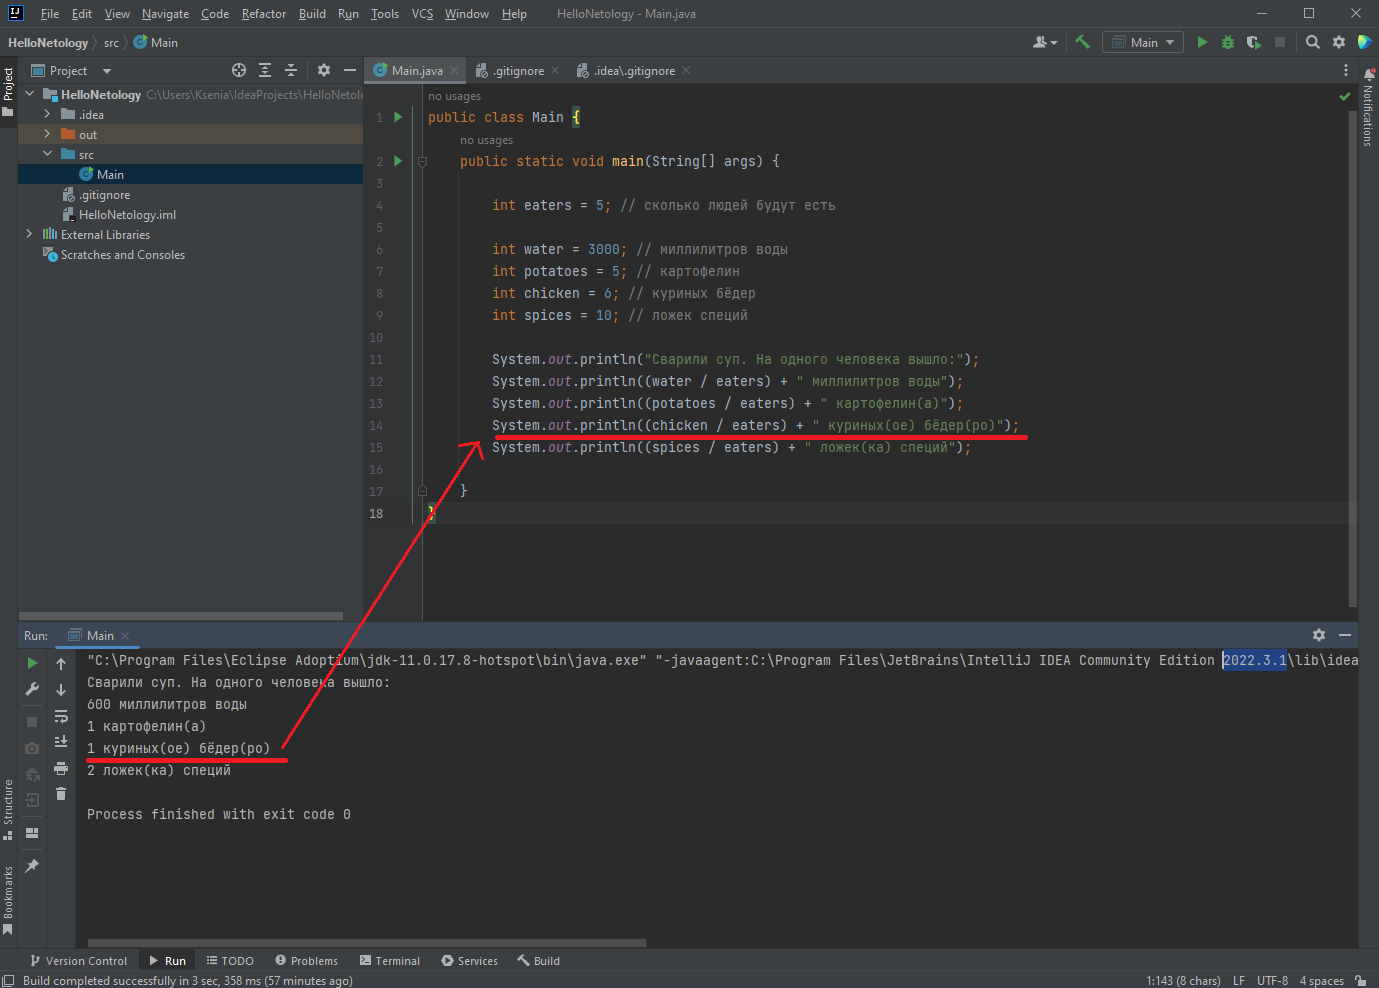Click the run gutter arrow beside class Main
Screen dimensions: 1379x988
(398, 117)
